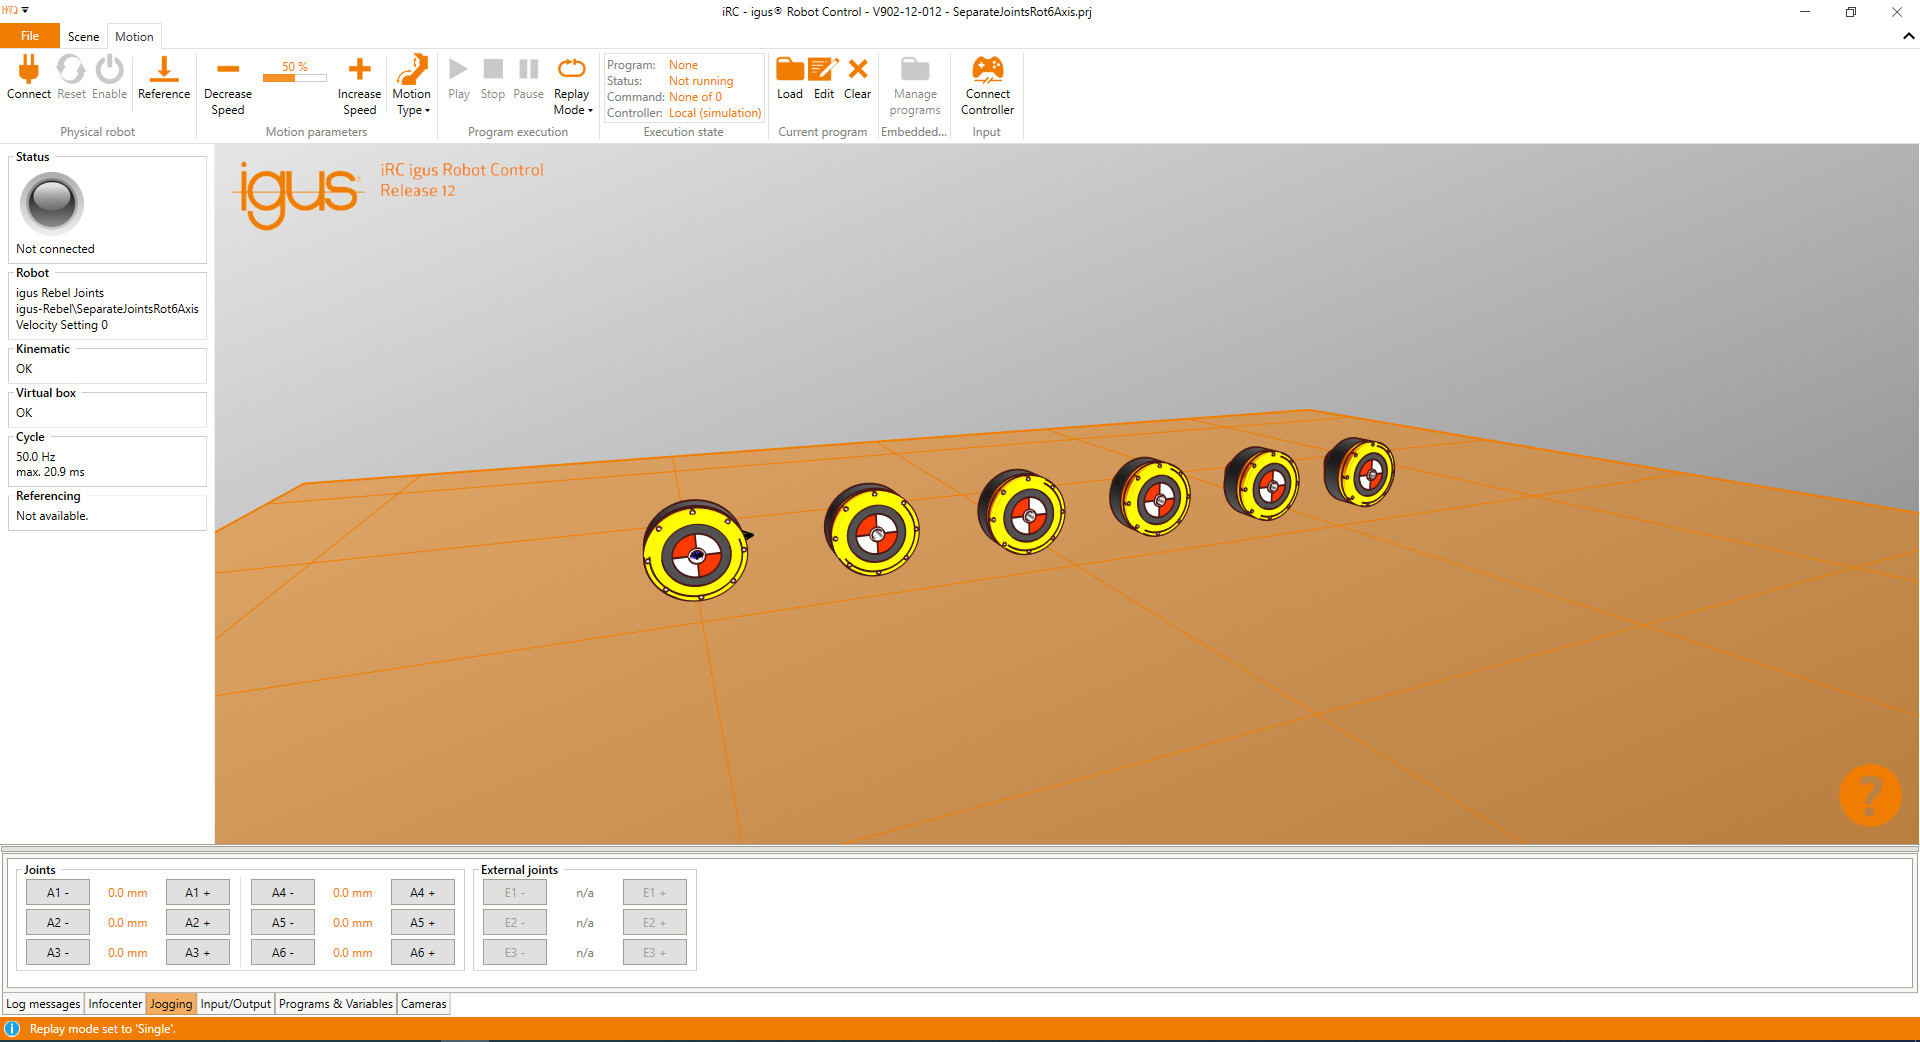Click the orange help question mark
The width and height of the screenshot is (1920, 1042).
[x=1870, y=795]
